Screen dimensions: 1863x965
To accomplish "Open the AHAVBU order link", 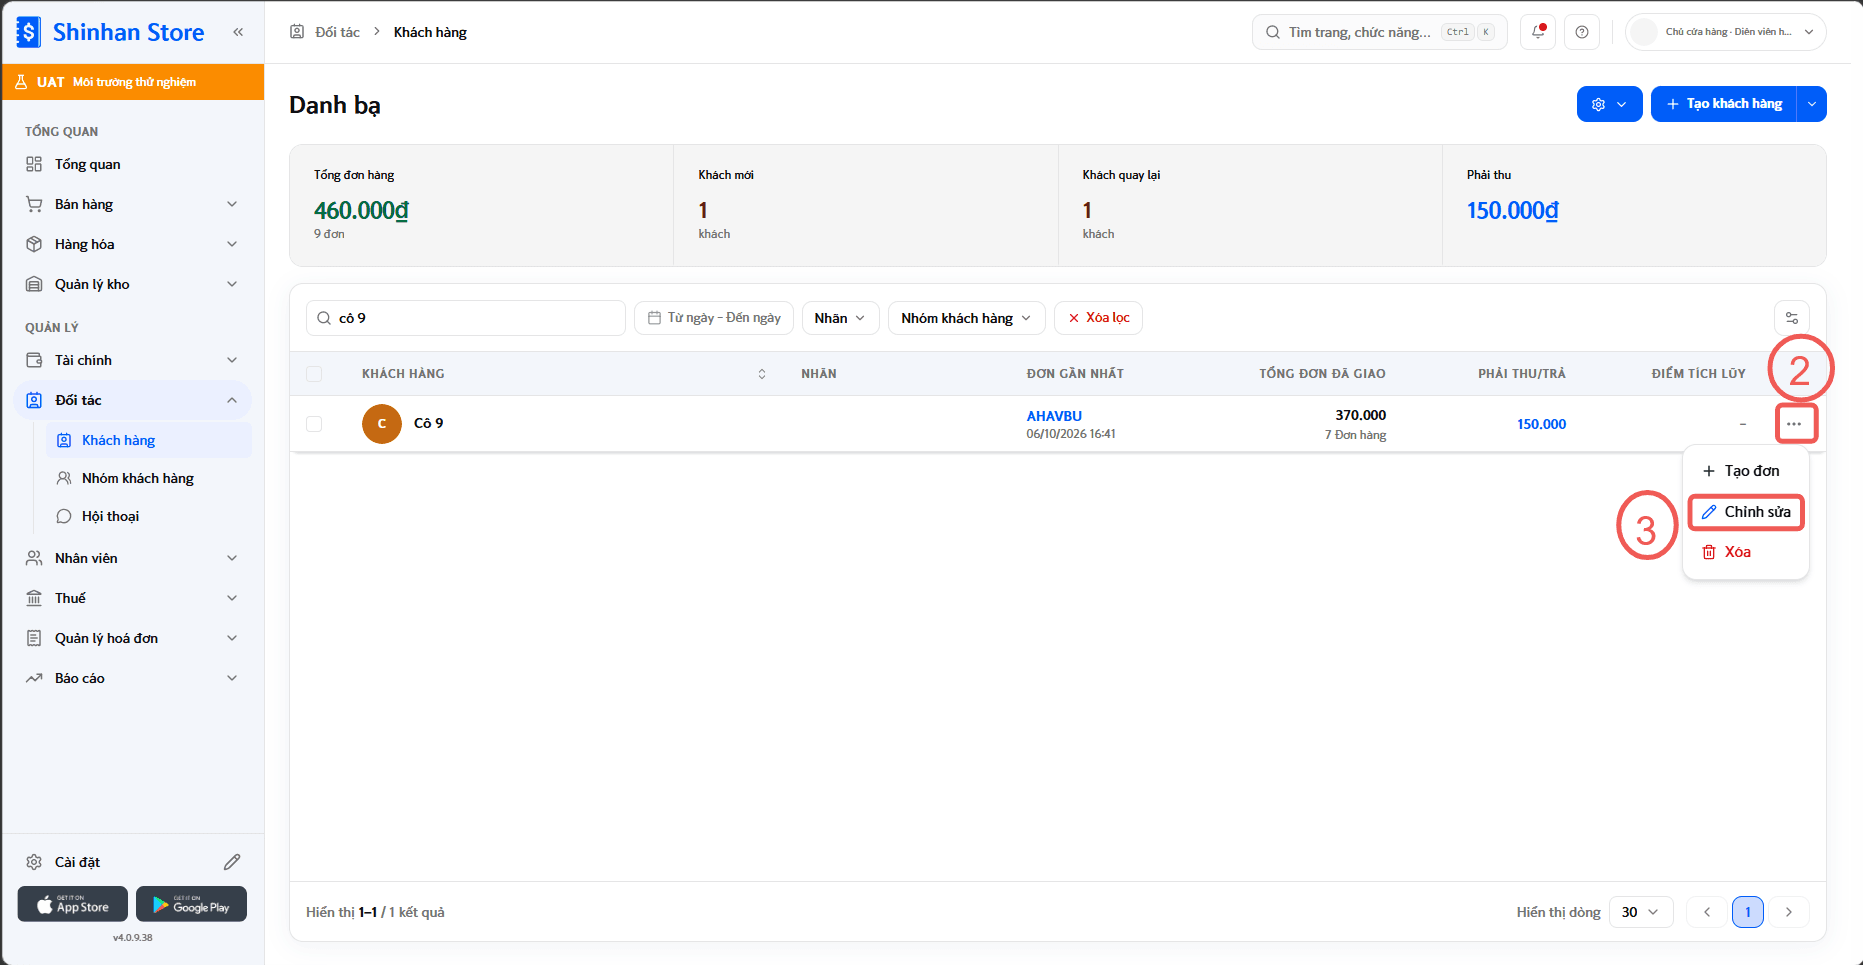I will (x=1054, y=416).
